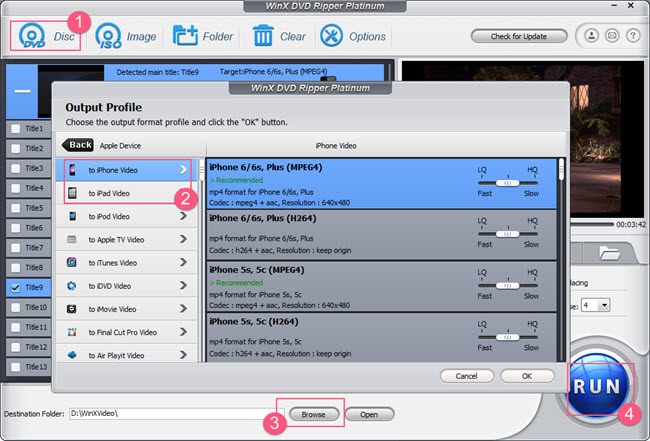This screenshot has width=650, height=441.
Task: Click the video preview seek bar
Action: (x=592, y=224)
